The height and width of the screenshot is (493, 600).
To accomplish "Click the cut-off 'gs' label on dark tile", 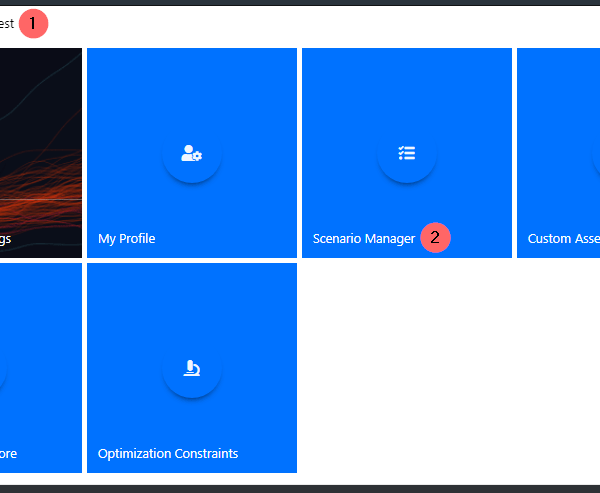I will pyautogui.click(x=6, y=239).
